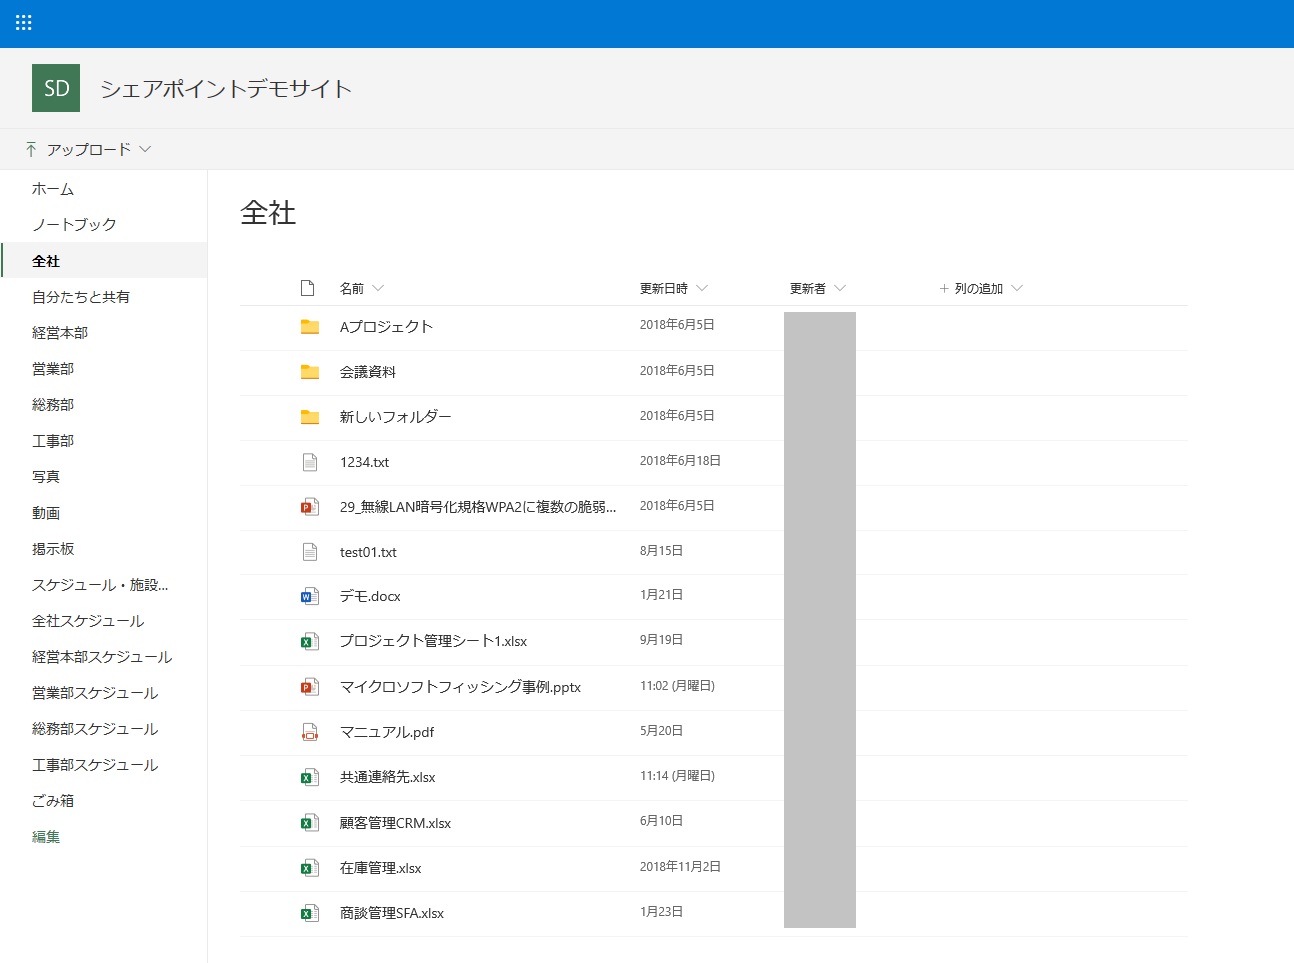Click the SD site logo tile
The image size is (1294, 963).
coord(56,88)
